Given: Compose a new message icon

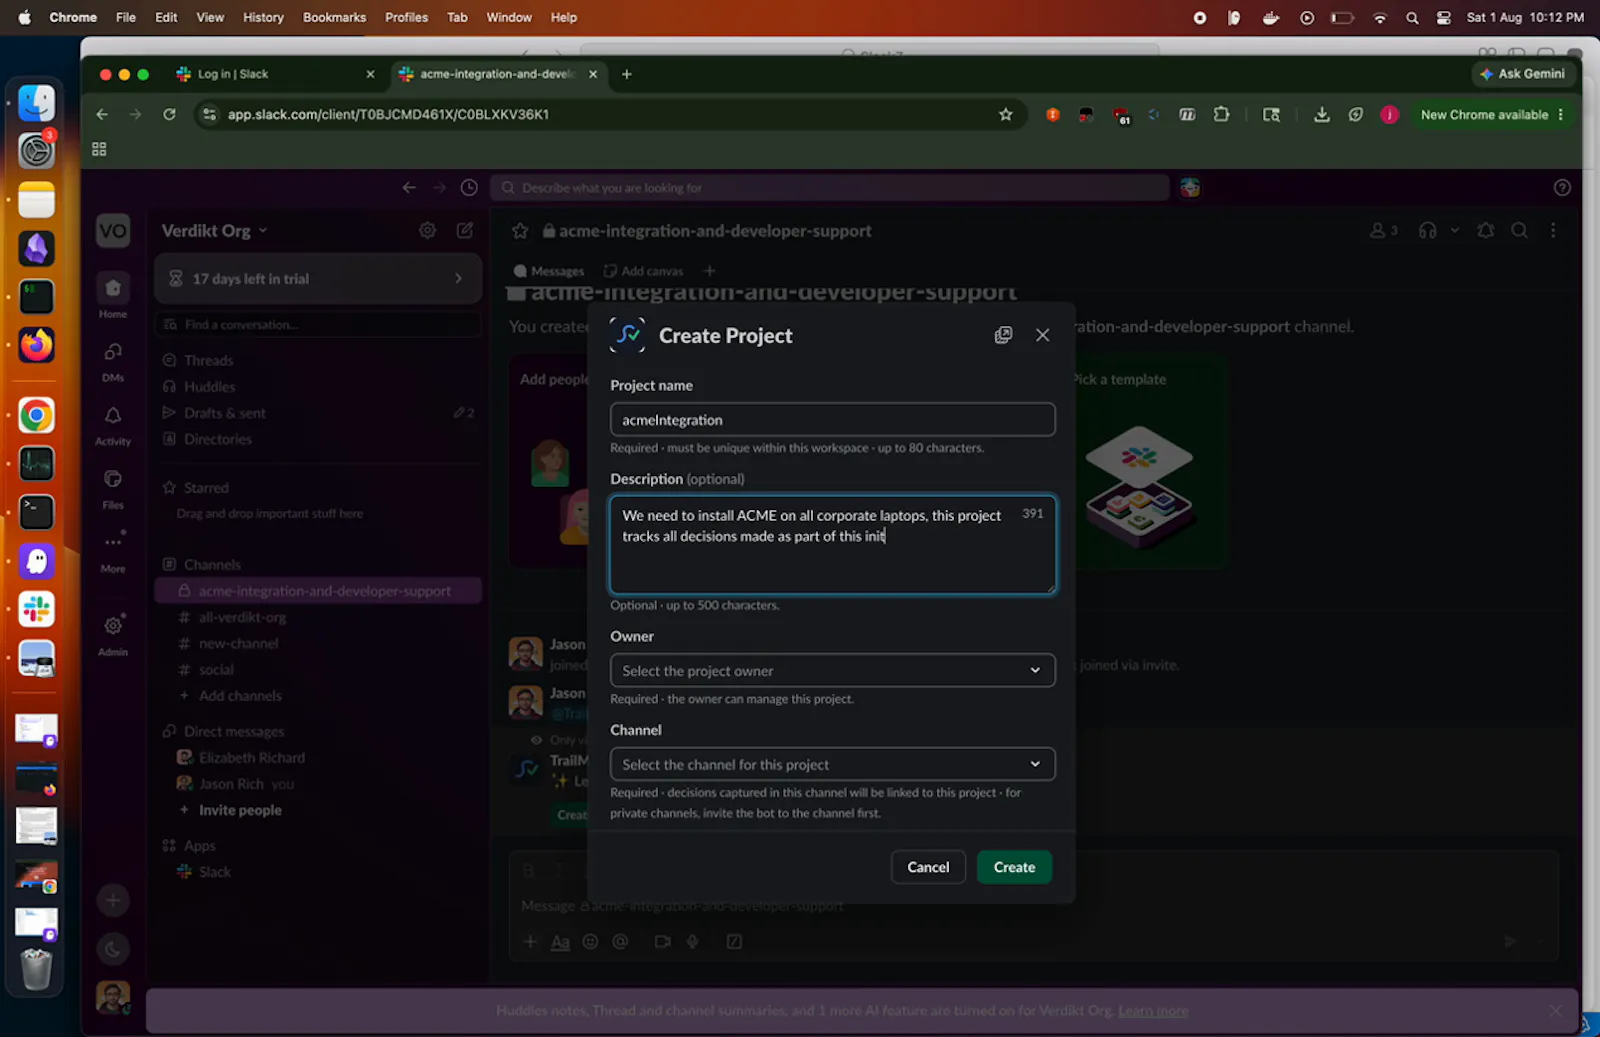Looking at the screenshot, I should pos(465,230).
